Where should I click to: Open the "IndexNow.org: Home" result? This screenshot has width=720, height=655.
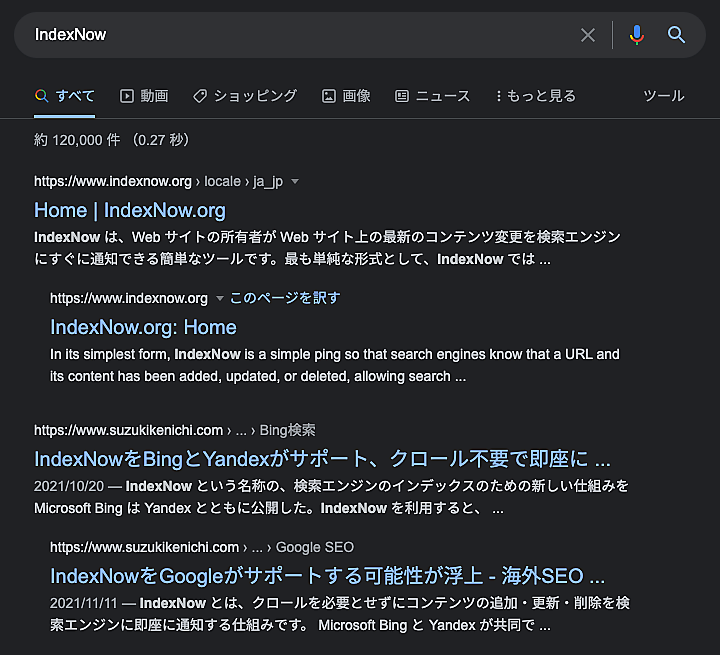(x=143, y=327)
